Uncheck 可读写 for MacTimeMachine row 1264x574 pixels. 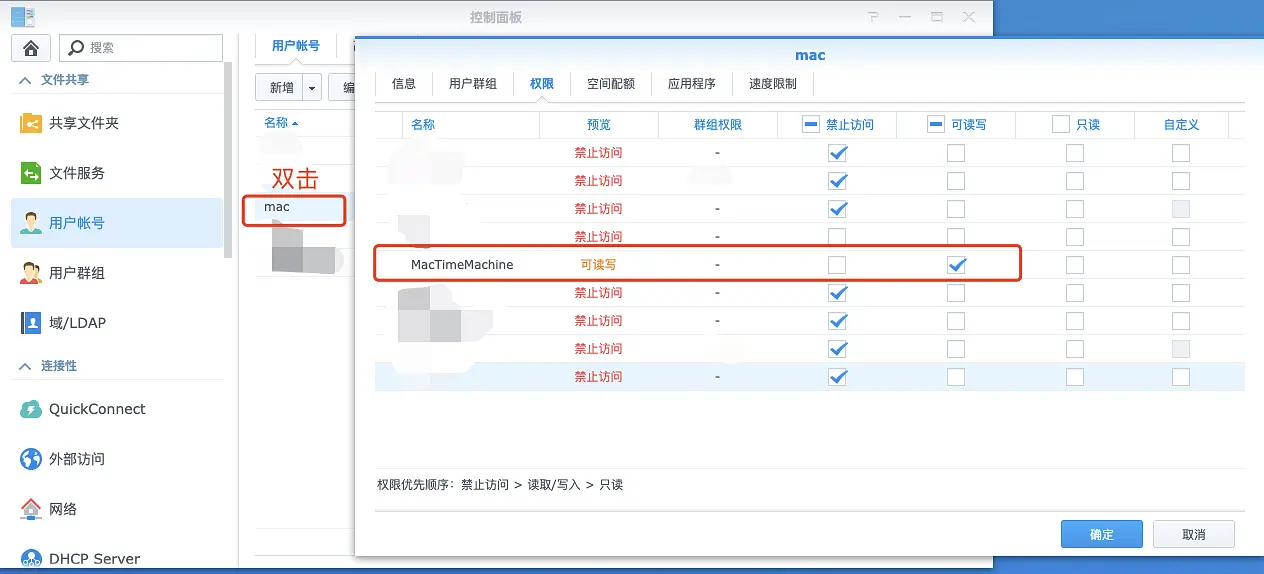click(956, 265)
